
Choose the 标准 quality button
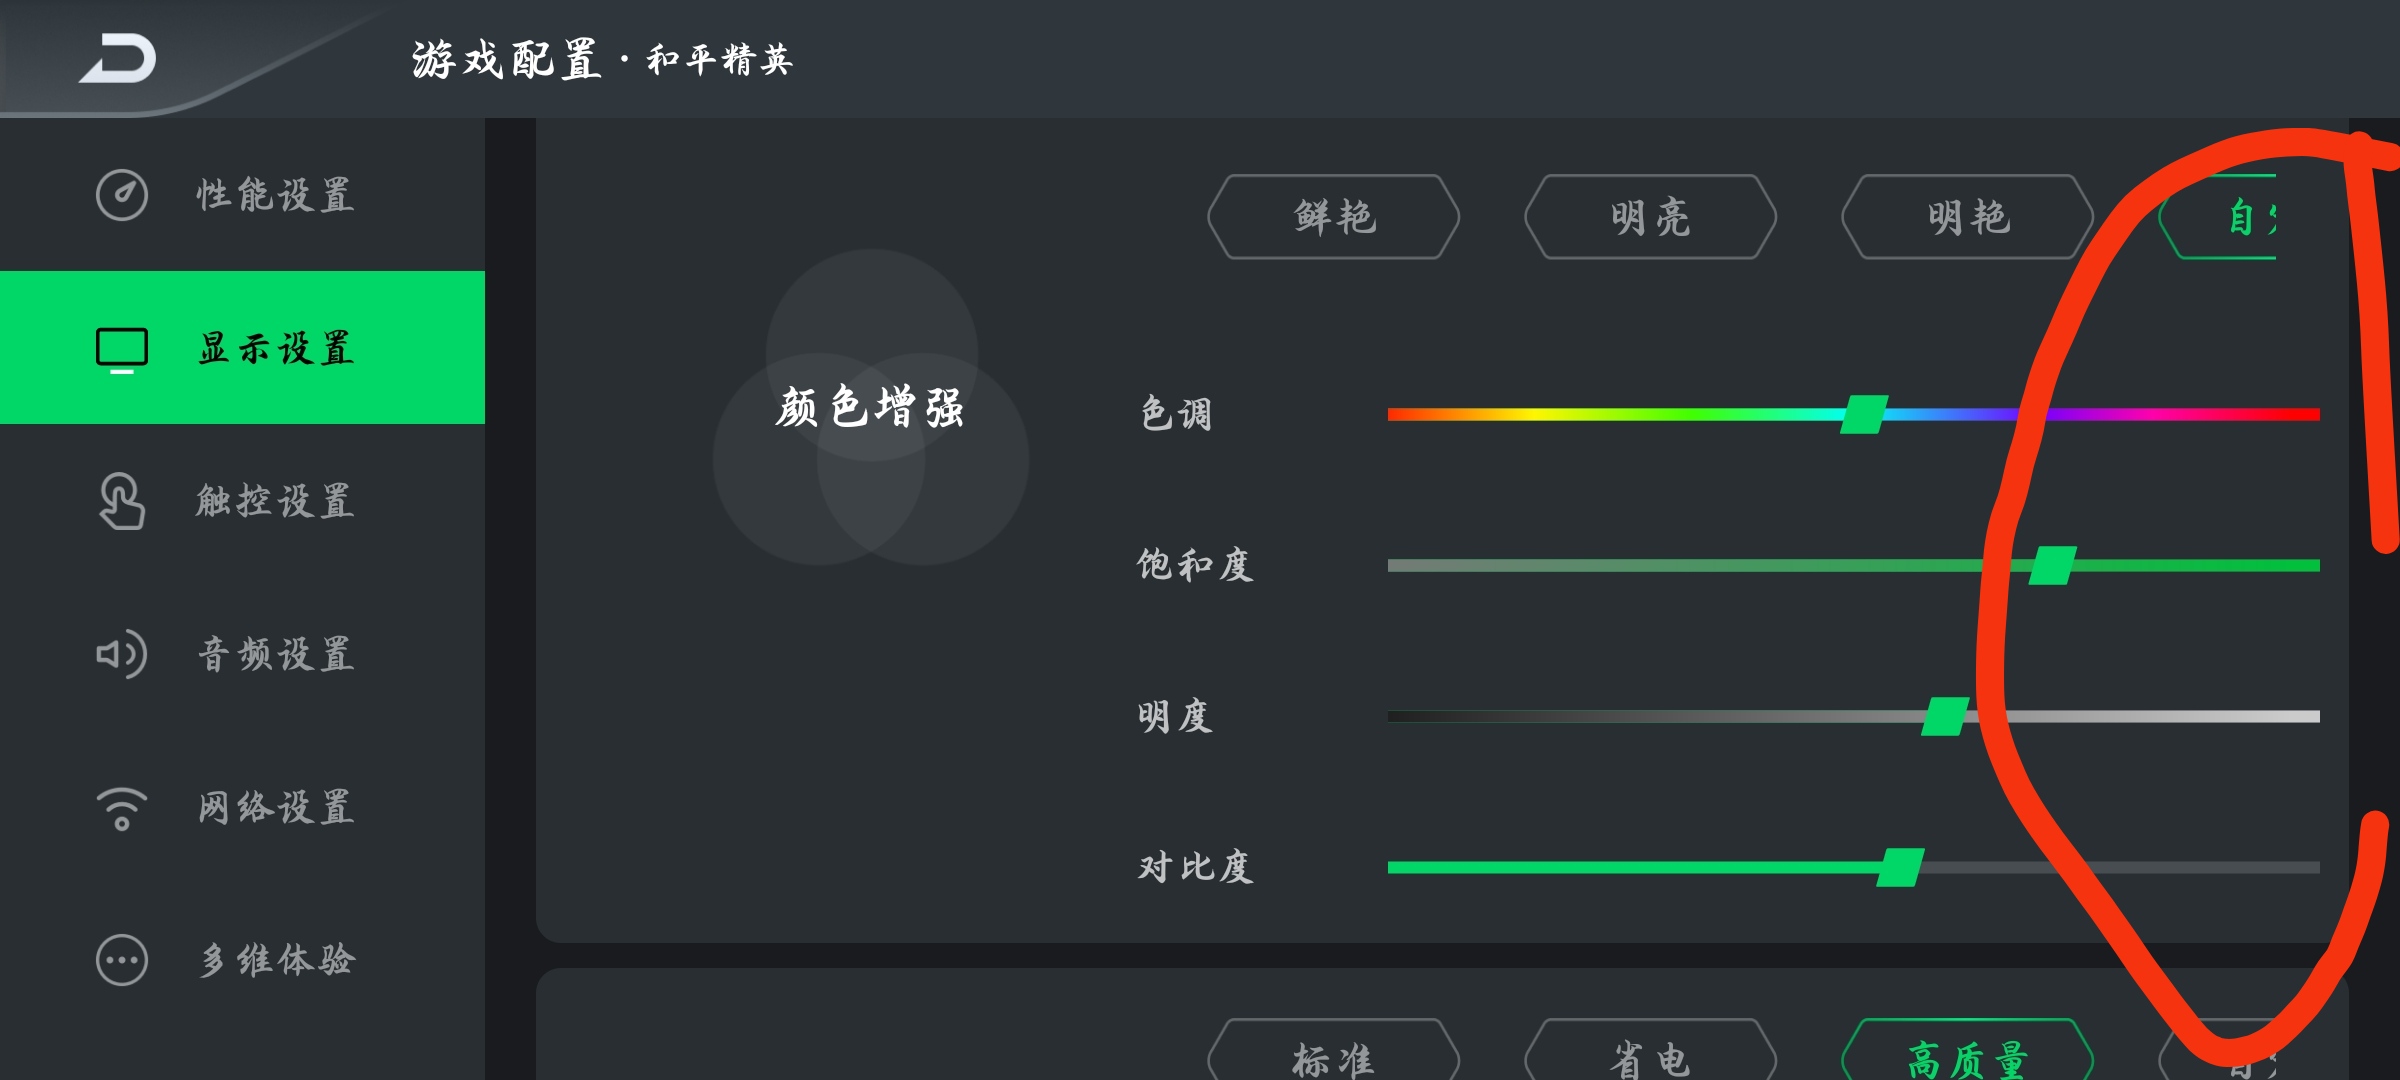pyautogui.click(x=1334, y=1050)
